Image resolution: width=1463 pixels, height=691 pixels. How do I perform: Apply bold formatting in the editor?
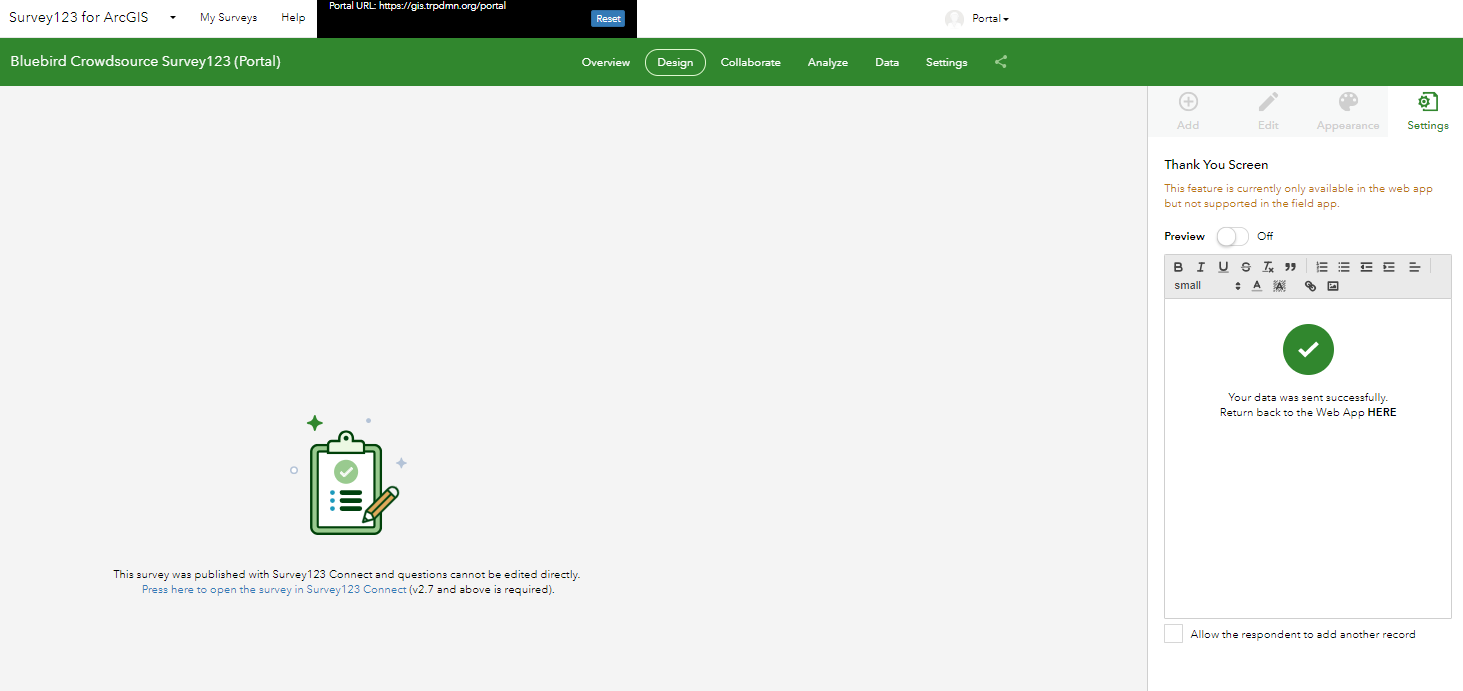point(1178,267)
